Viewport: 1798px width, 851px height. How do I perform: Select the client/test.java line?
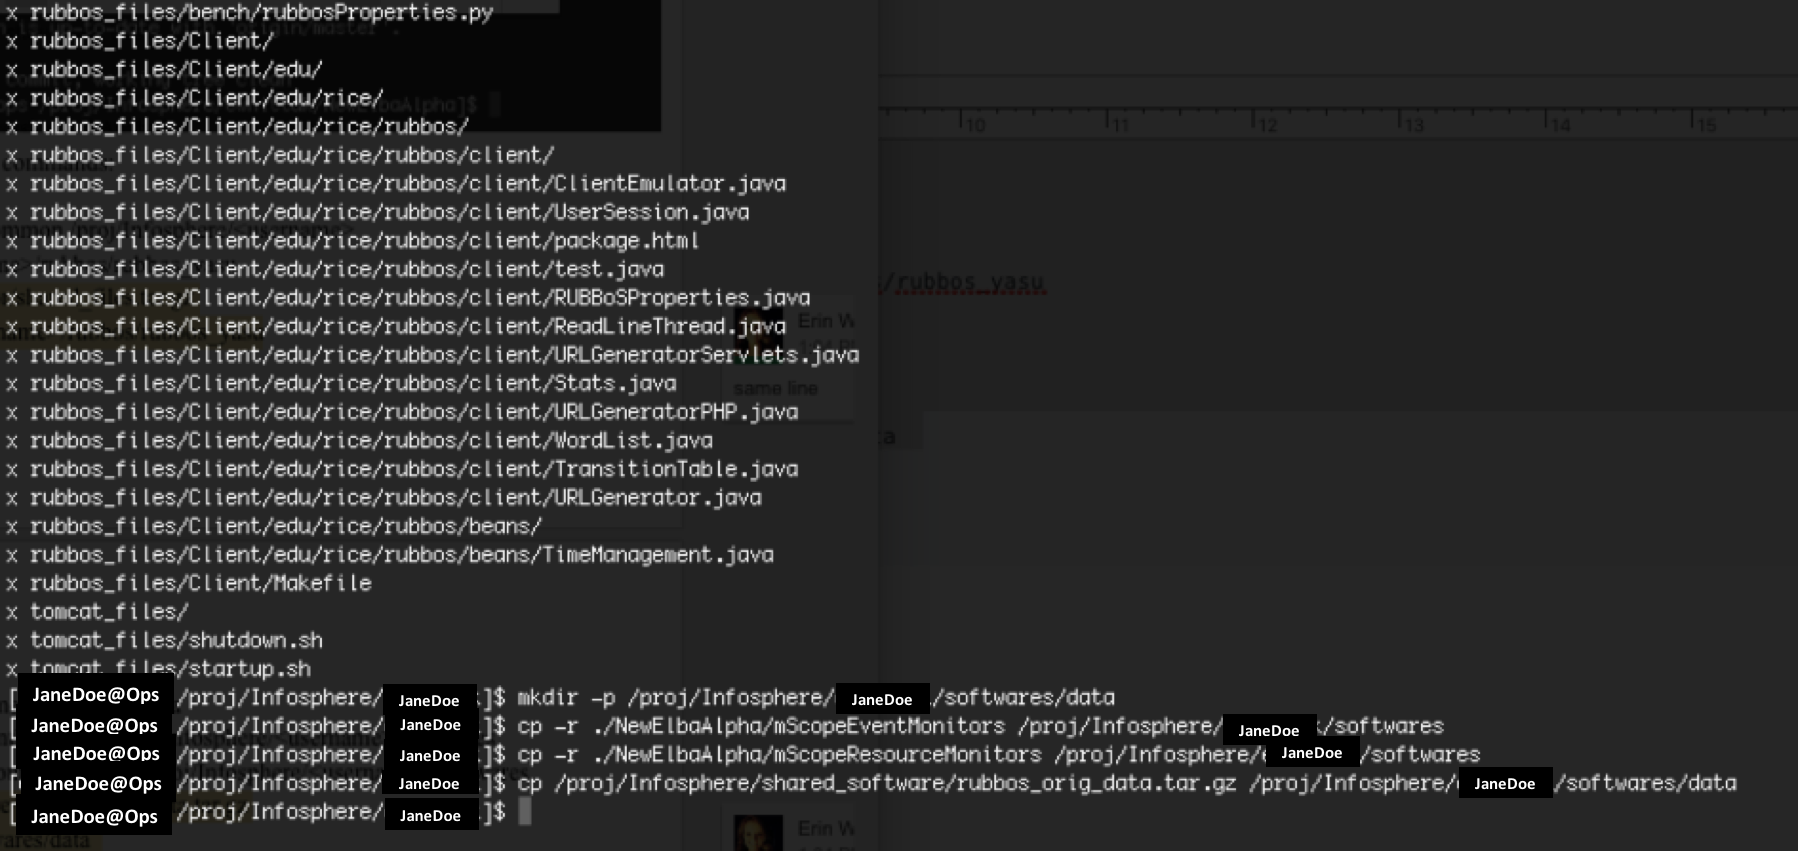[x=335, y=269]
